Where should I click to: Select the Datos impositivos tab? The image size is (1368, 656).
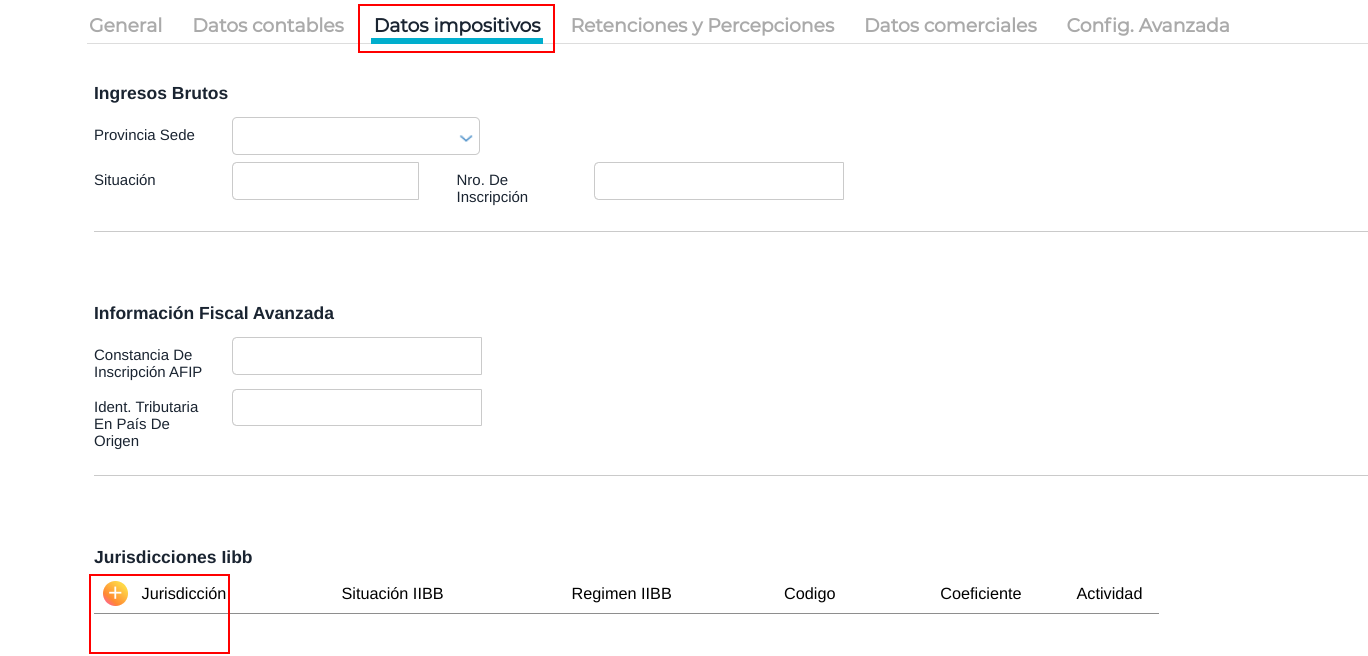[x=457, y=25]
